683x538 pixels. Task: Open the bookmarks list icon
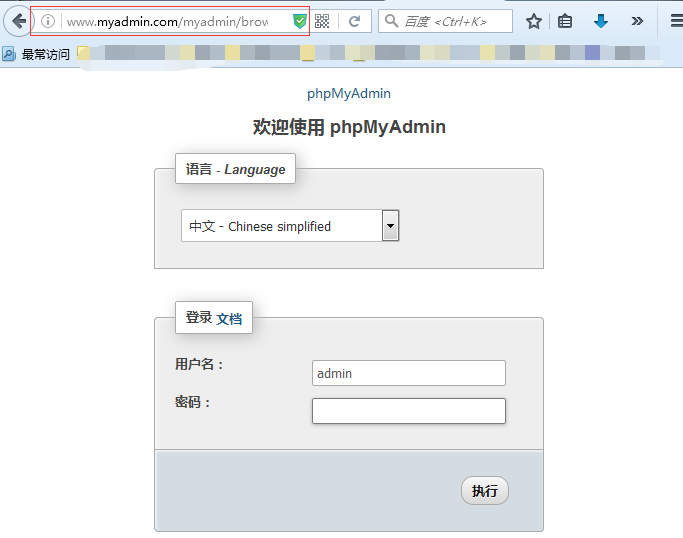pos(565,21)
